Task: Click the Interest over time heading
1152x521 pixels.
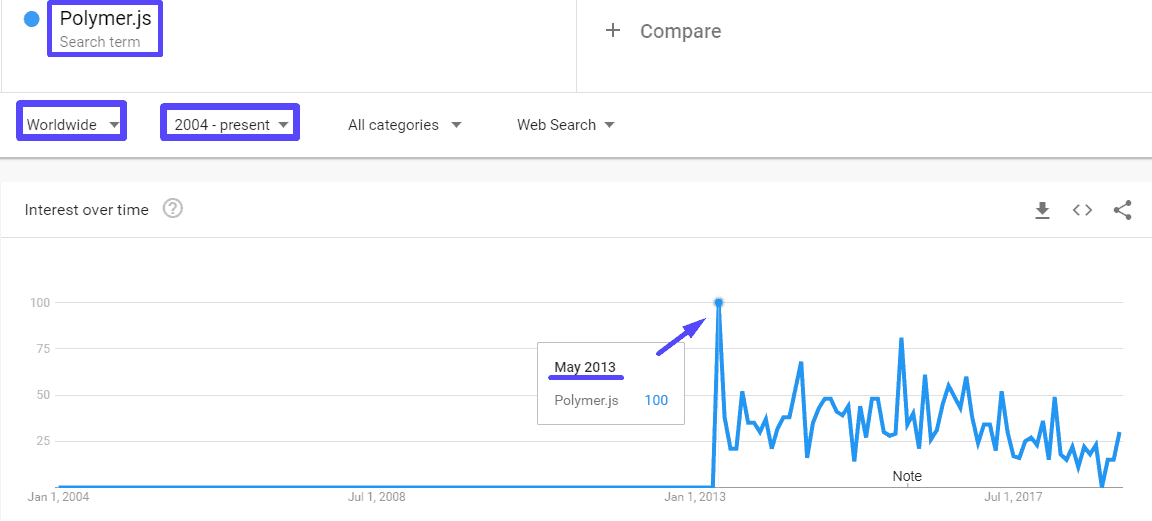Action: pyautogui.click(x=87, y=210)
